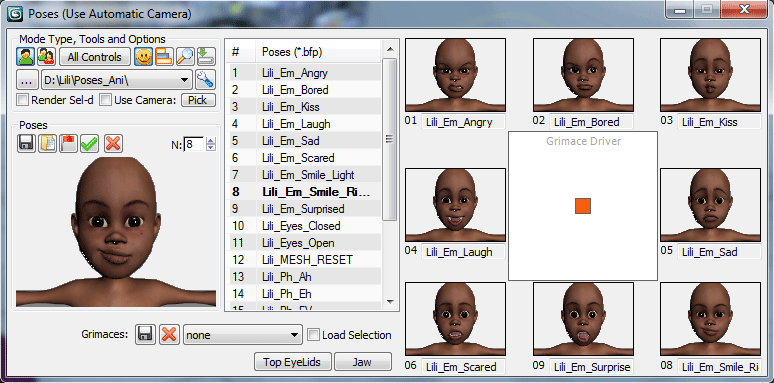The width and height of the screenshot is (774, 383).
Task: Click the '...' browse folder button
Action: point(28,79)
